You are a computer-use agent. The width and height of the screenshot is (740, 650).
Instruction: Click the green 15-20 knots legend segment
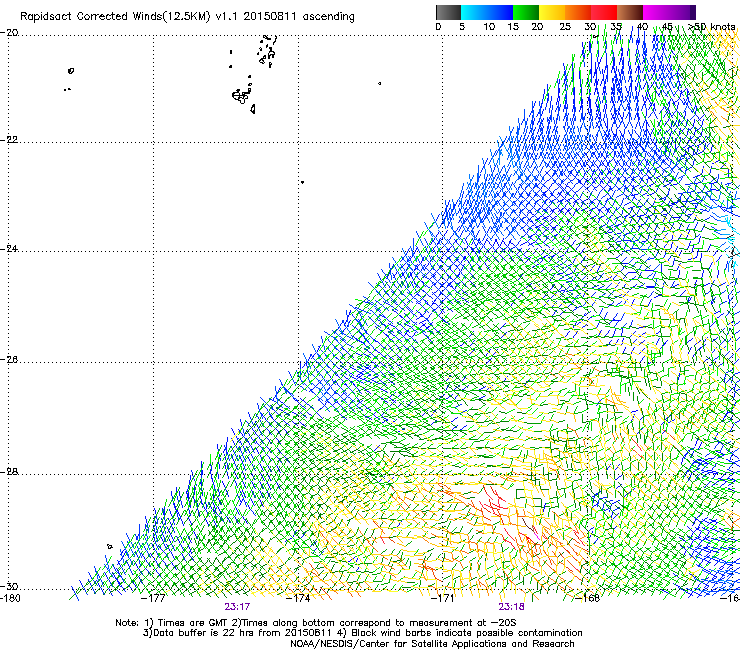(526, 12)
